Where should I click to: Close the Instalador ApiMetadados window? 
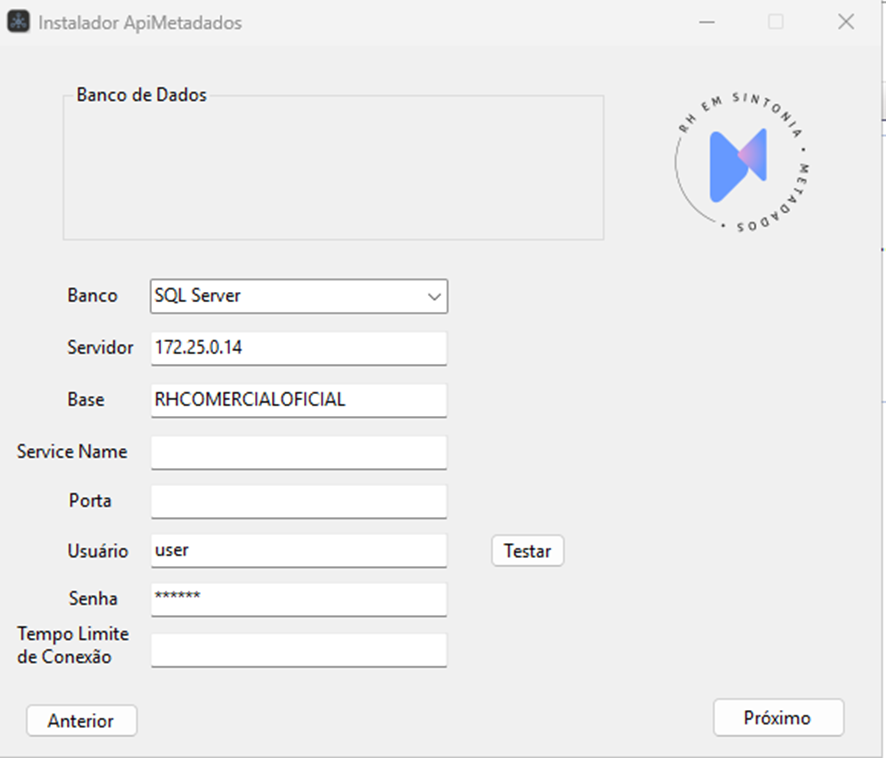click(x=845, y=22)
